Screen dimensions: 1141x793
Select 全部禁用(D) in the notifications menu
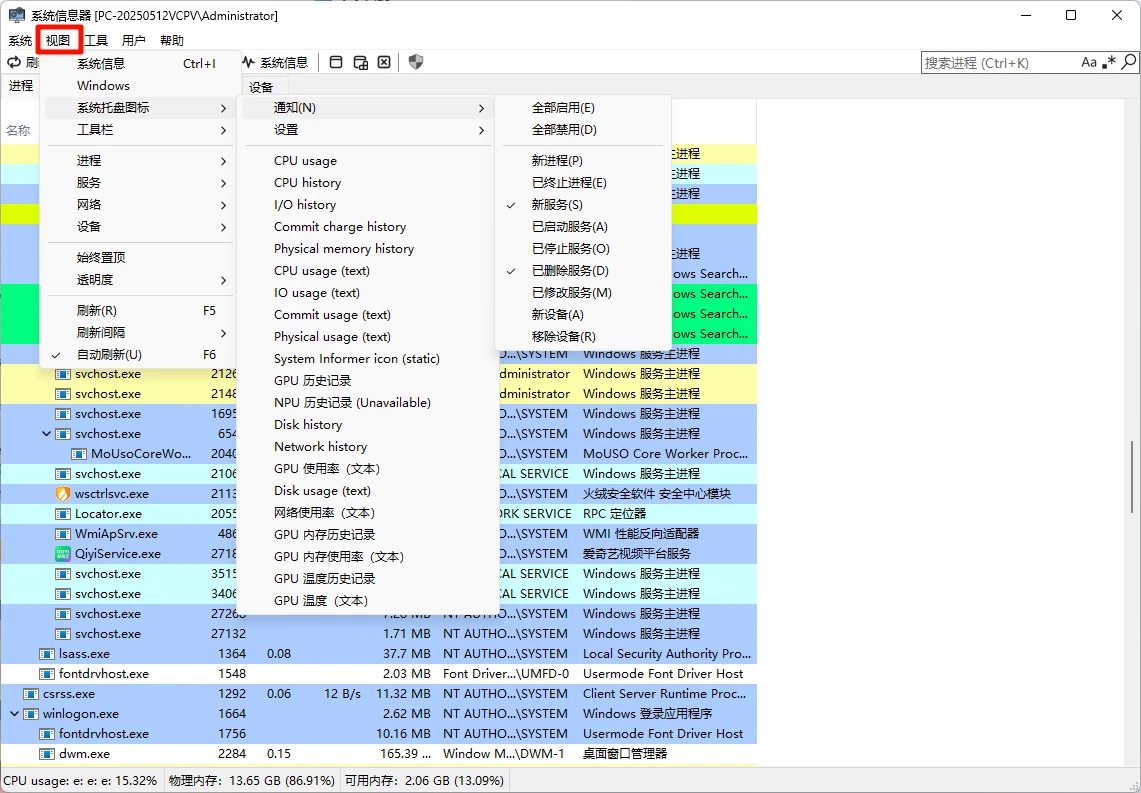(x=582, y=130)
